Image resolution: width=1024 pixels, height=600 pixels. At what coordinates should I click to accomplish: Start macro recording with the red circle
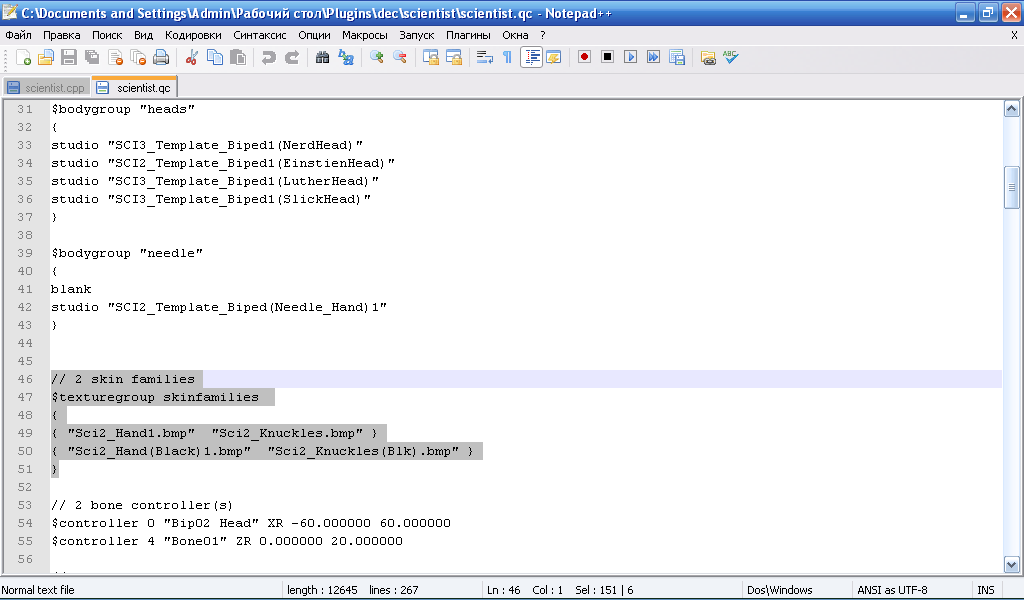click(584, 57)
